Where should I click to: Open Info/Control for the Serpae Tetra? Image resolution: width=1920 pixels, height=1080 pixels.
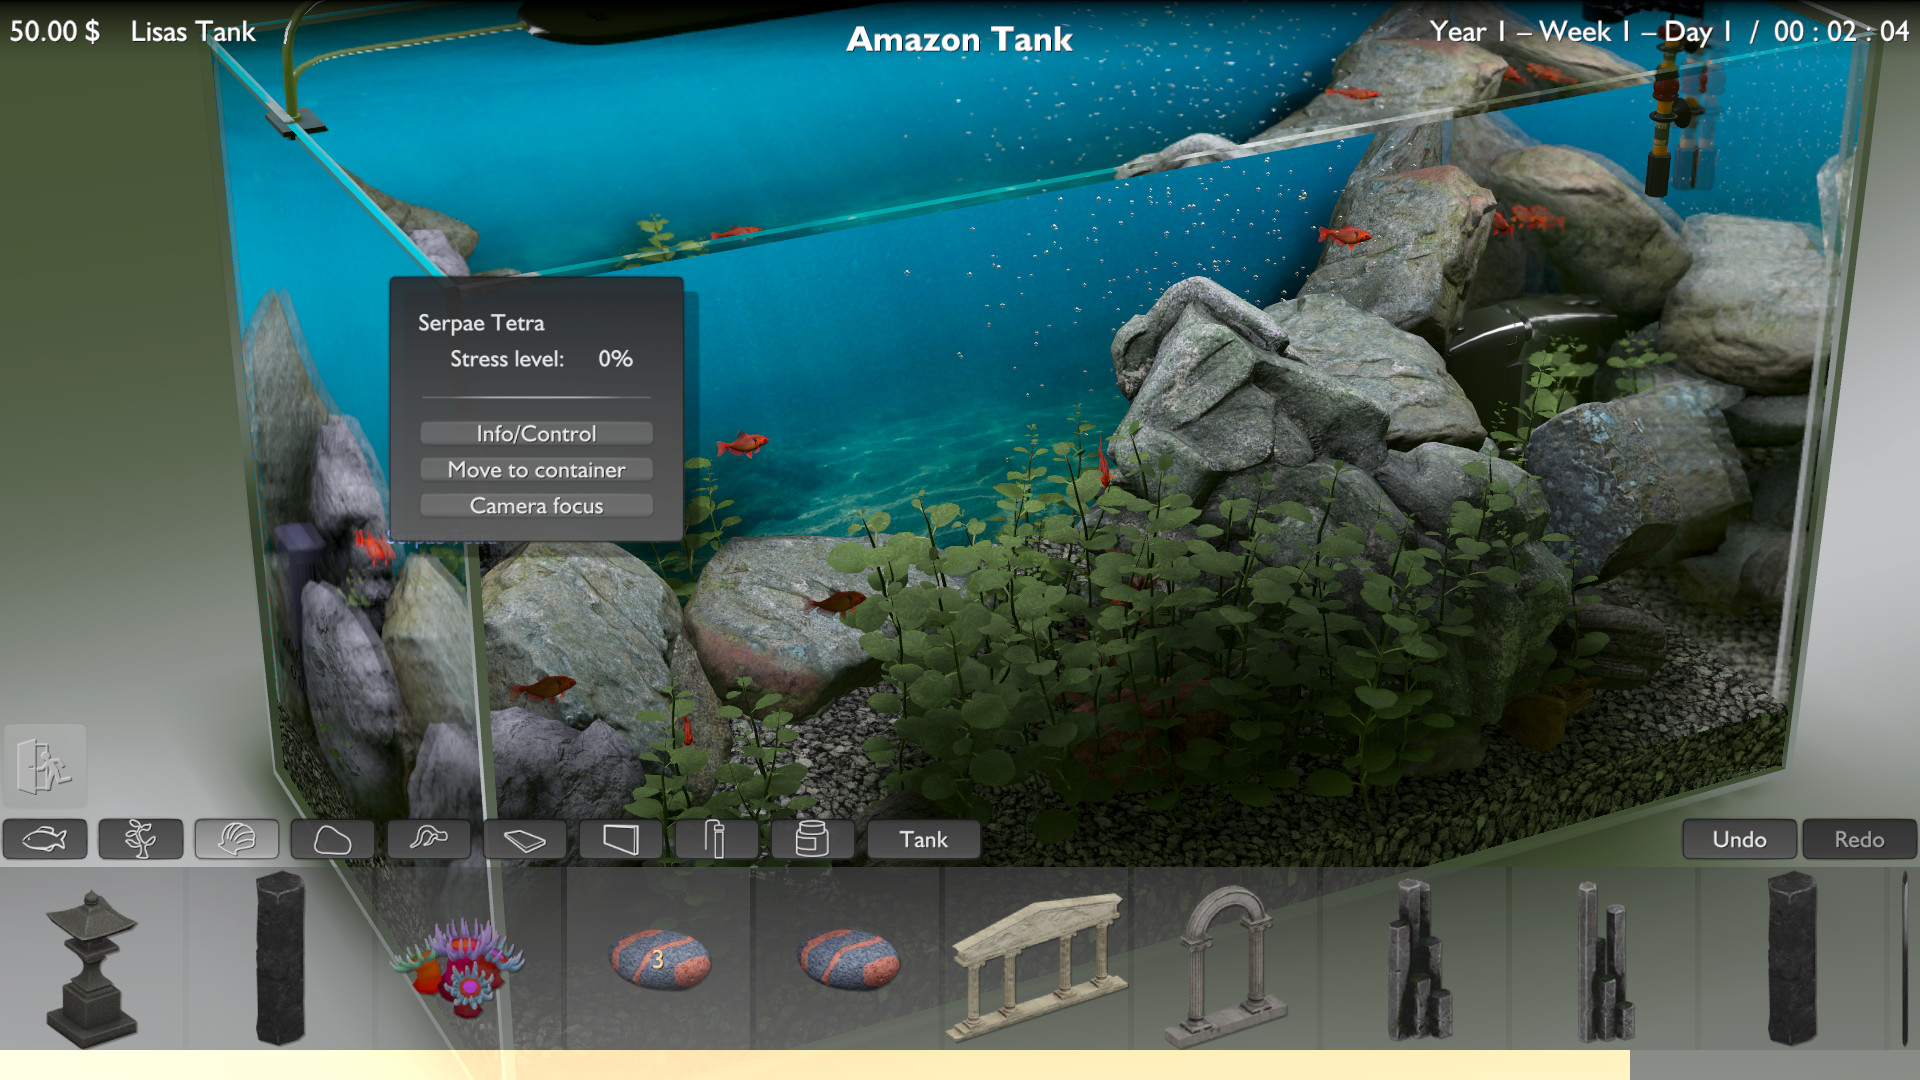(536, 432)
